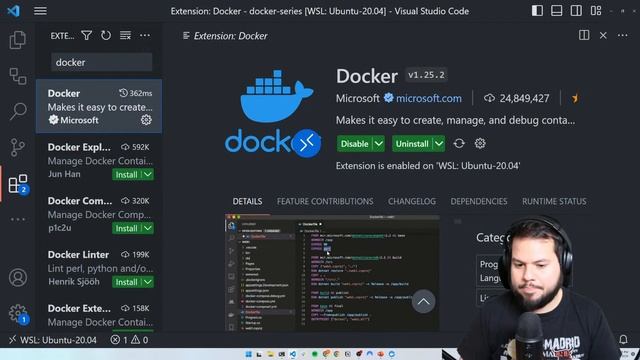
Task: Open gear menu for Docker list item
Action: (146, 120)
